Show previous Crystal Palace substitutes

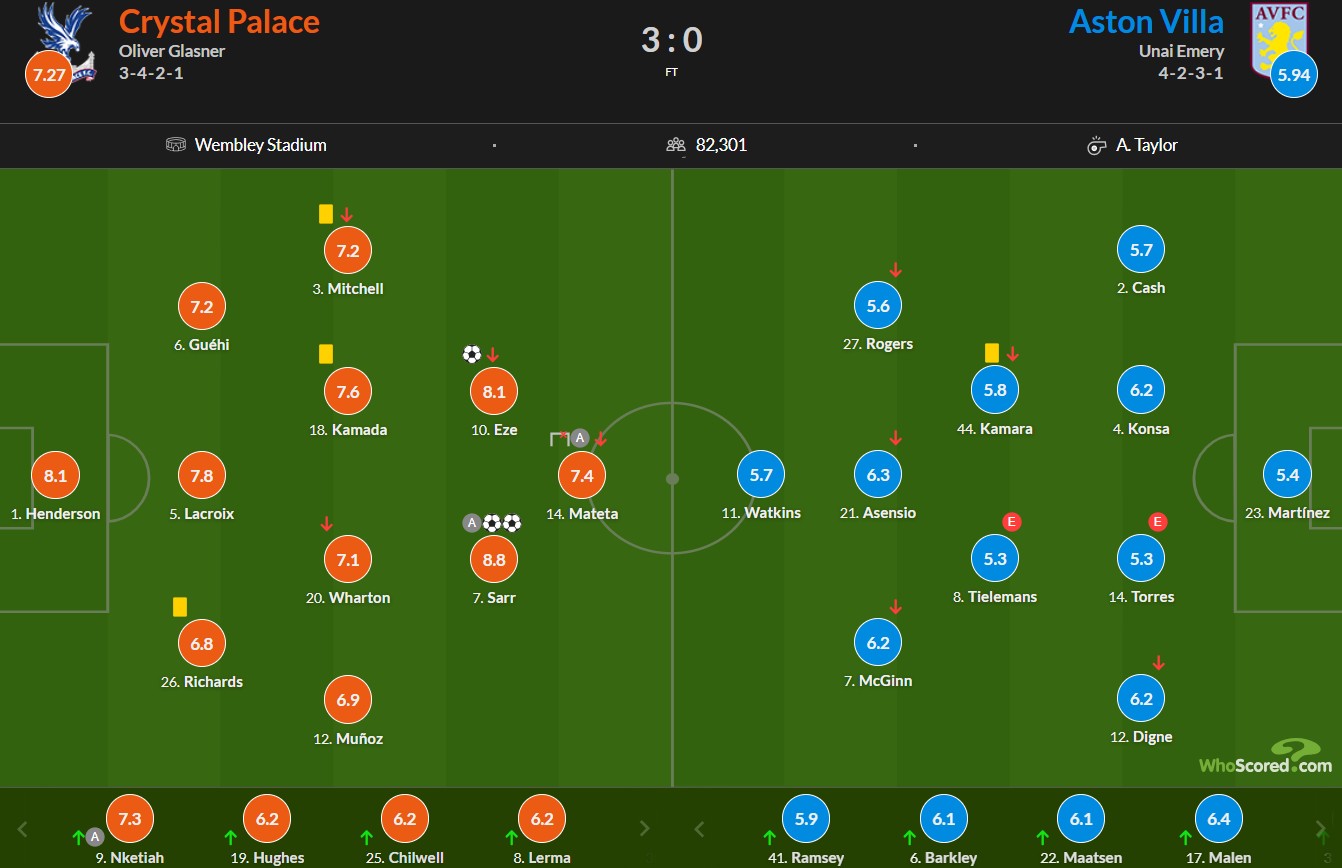coord(23,829)
